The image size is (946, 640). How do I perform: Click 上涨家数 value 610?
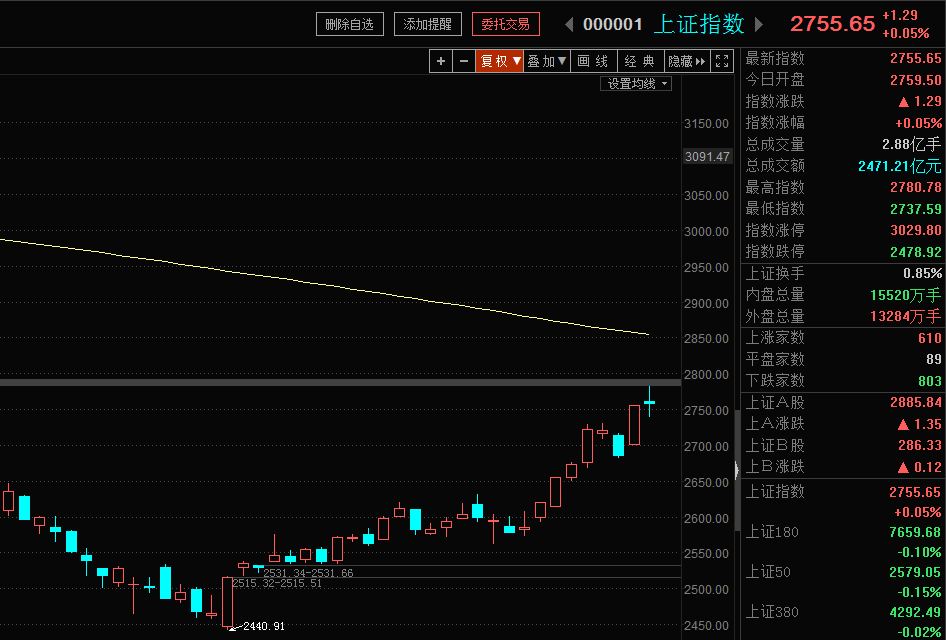coord(930,338)
